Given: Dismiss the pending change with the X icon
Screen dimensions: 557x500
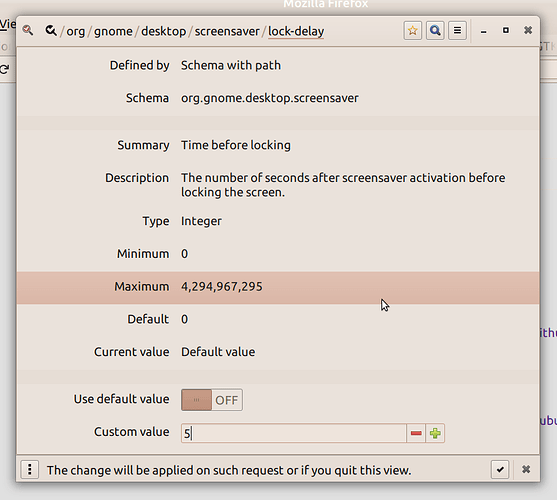Looking at the screenshot, I should tap(526, 469).
